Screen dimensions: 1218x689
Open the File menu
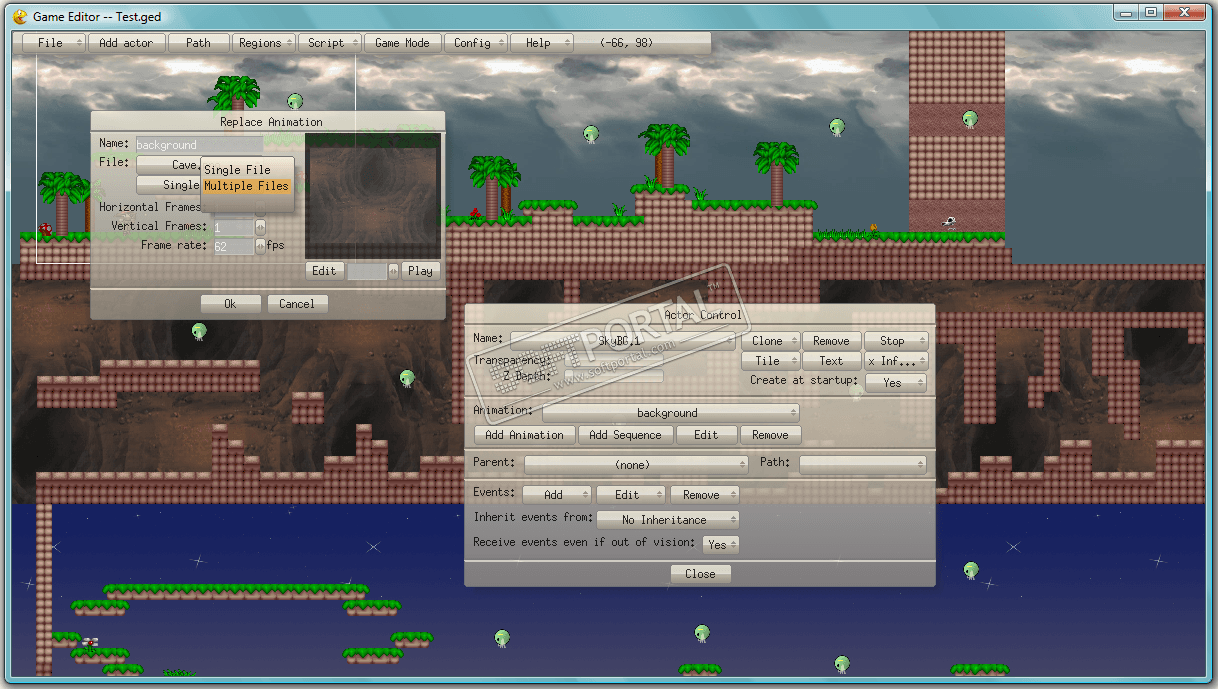pyautogui.click(x=54, y=43)
